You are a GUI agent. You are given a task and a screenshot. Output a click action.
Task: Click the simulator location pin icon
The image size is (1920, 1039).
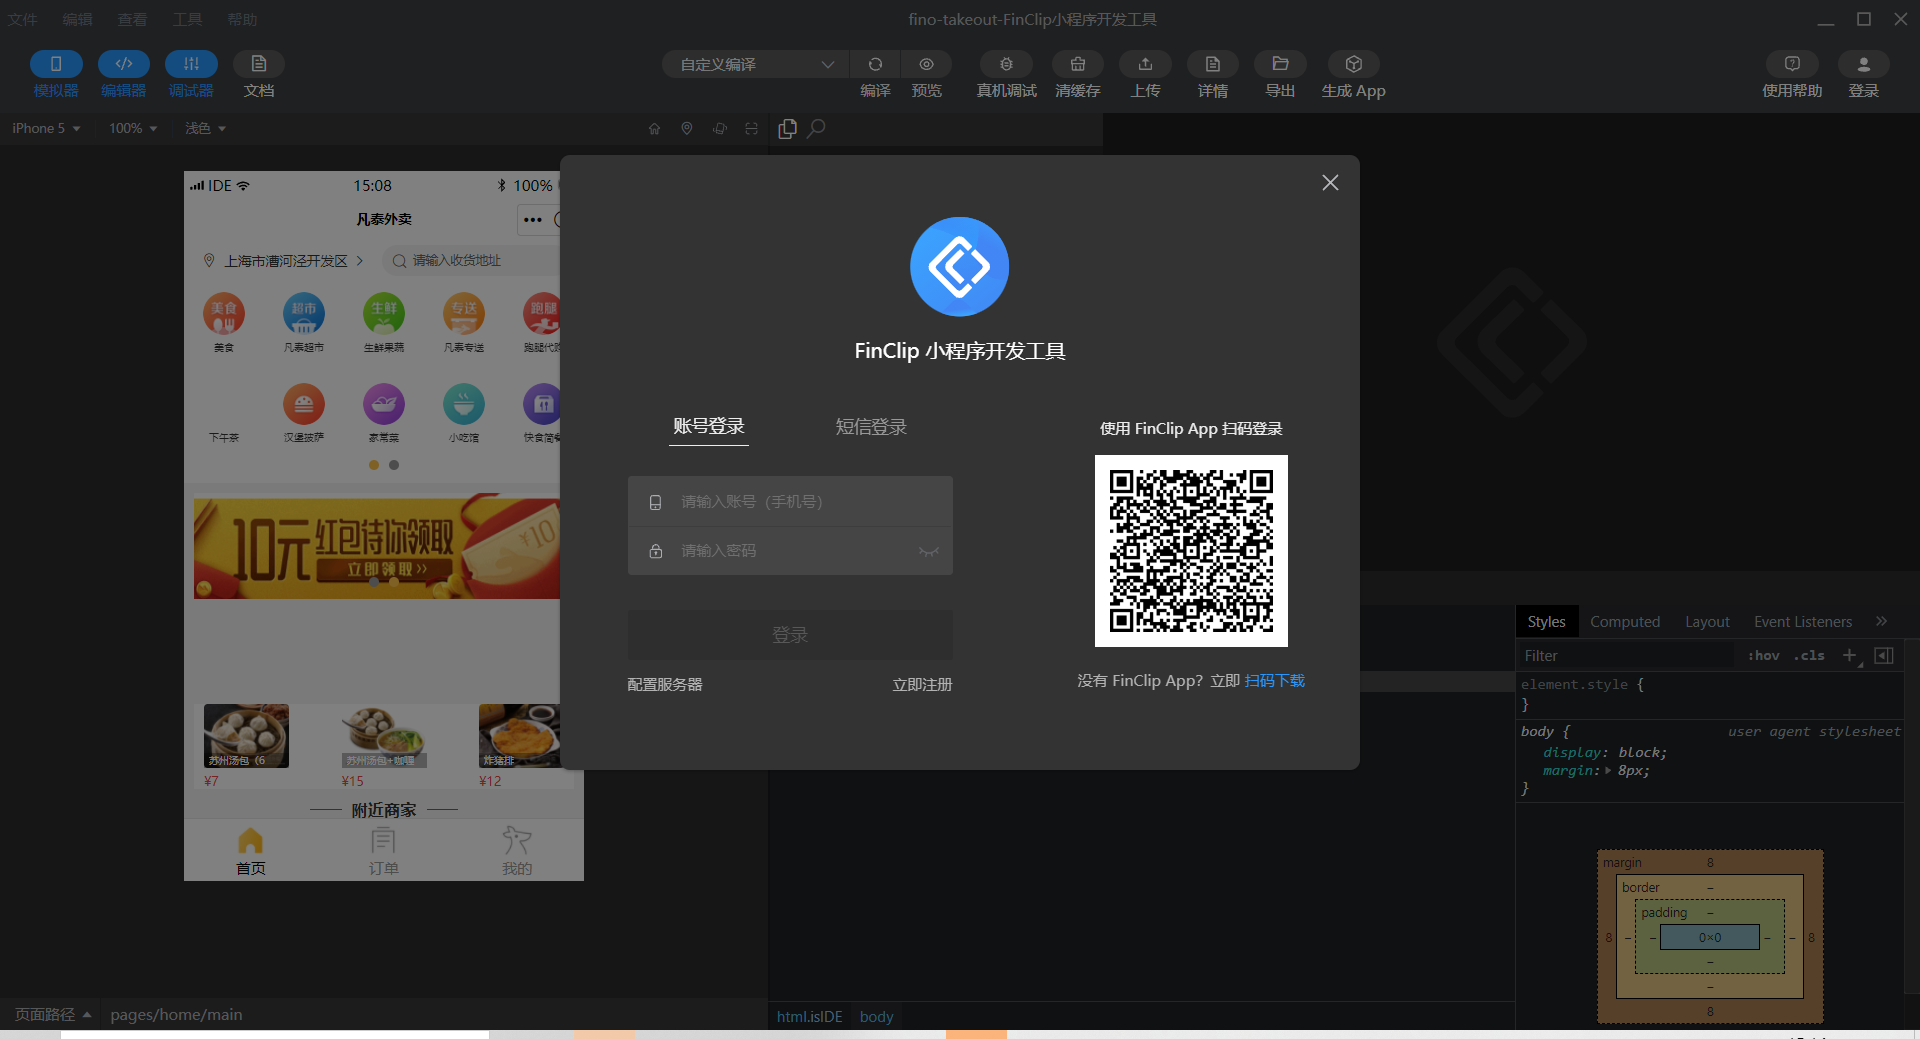tap(687, 128)
